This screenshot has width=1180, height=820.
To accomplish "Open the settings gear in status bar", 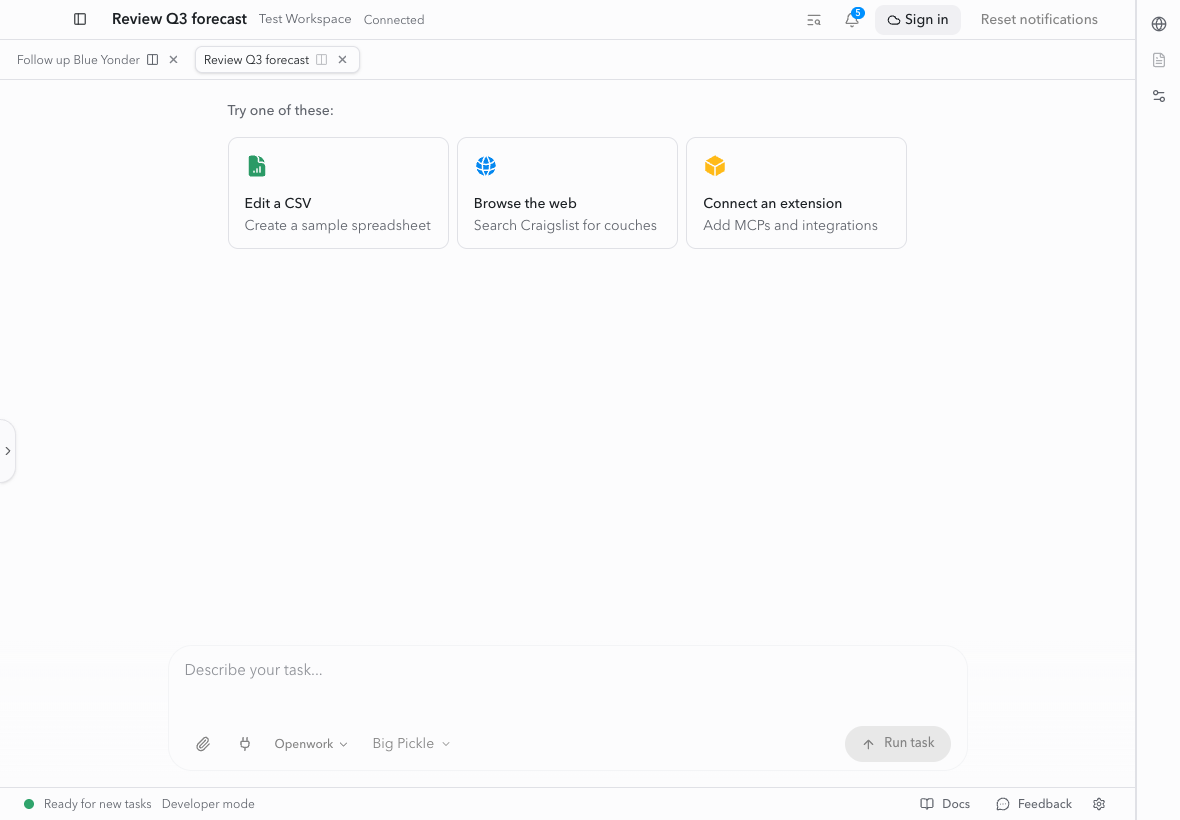I will [x=1099, y=804].
